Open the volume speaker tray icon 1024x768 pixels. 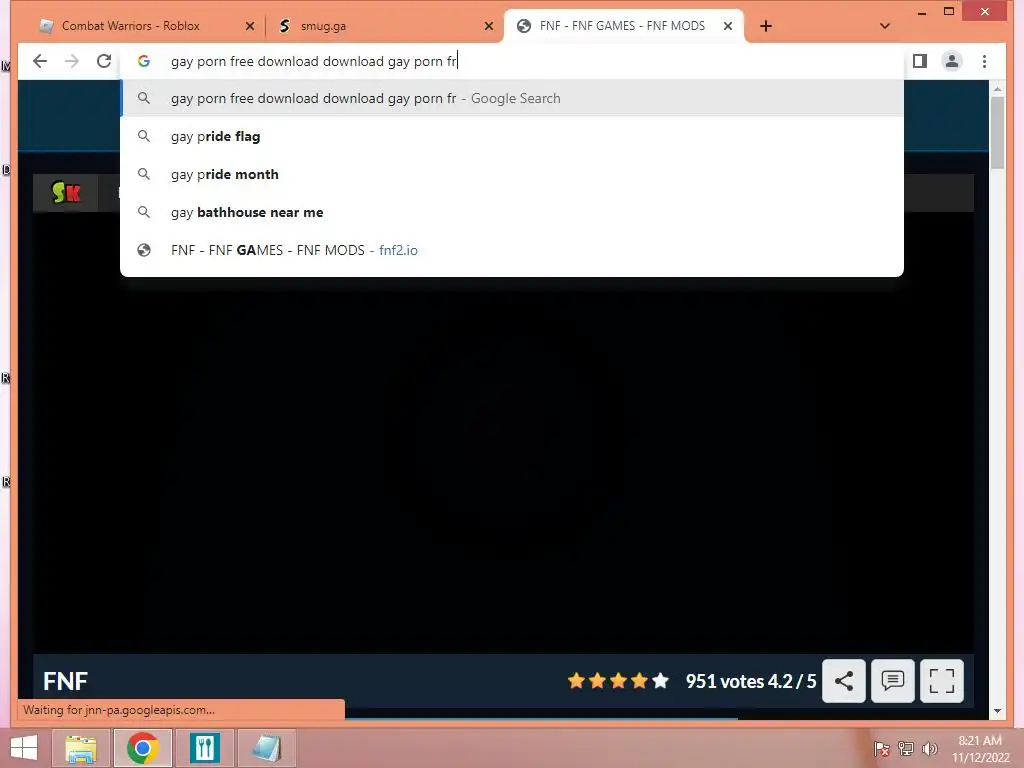coord(930,748)
